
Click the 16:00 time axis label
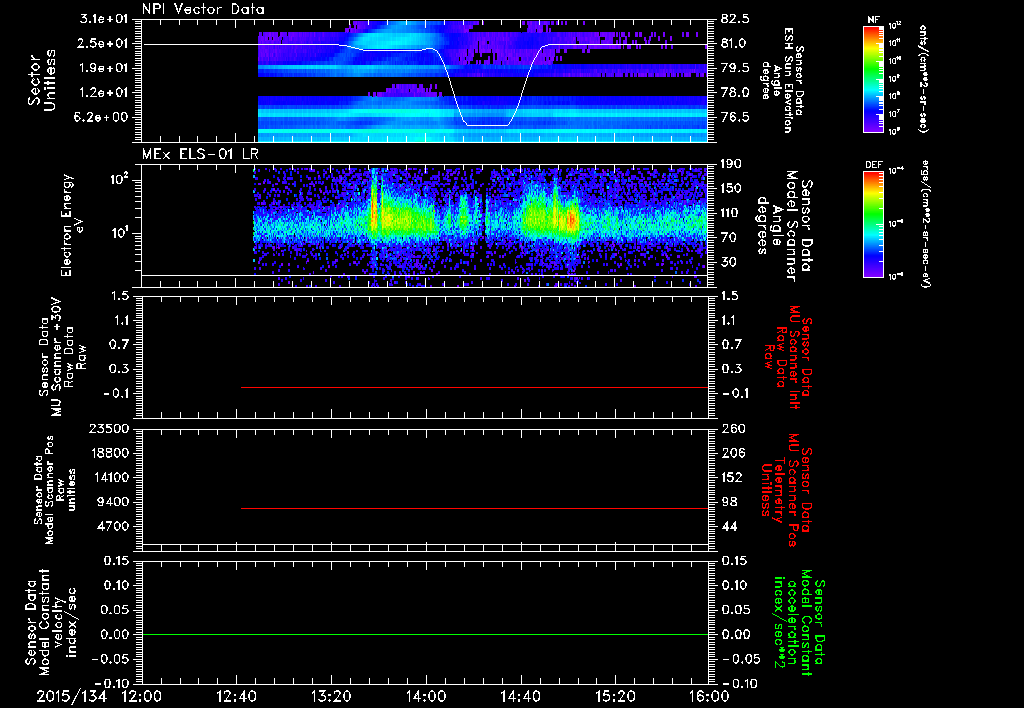[x=709, y=696]
